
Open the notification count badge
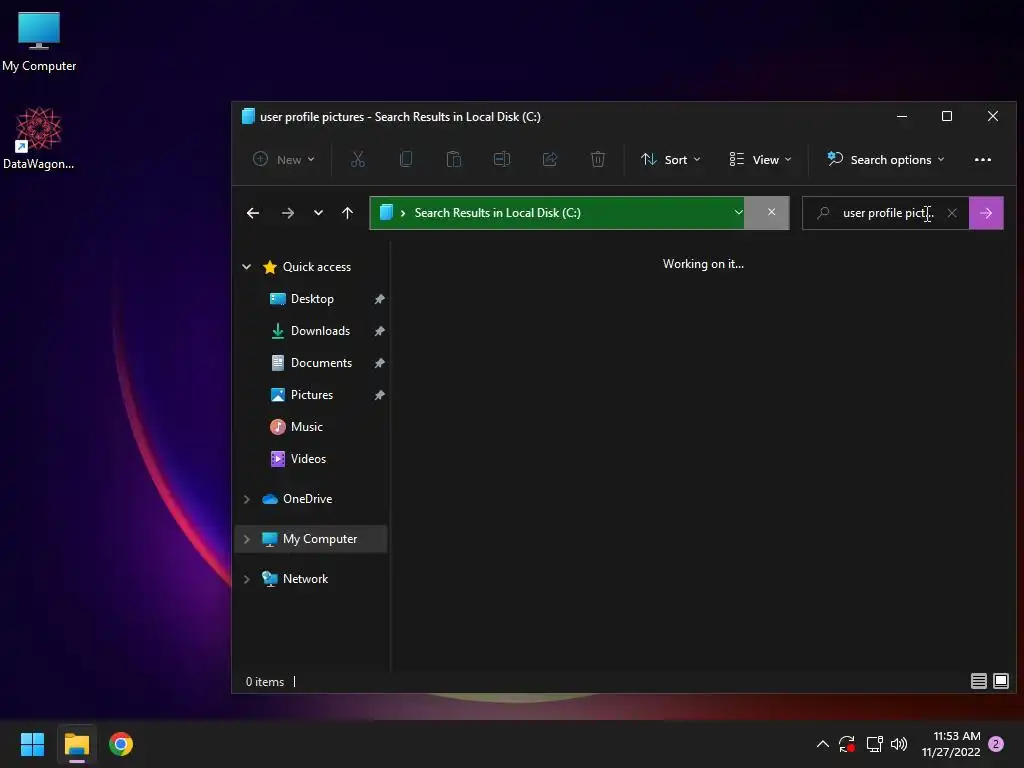click(x=996, y=744)
